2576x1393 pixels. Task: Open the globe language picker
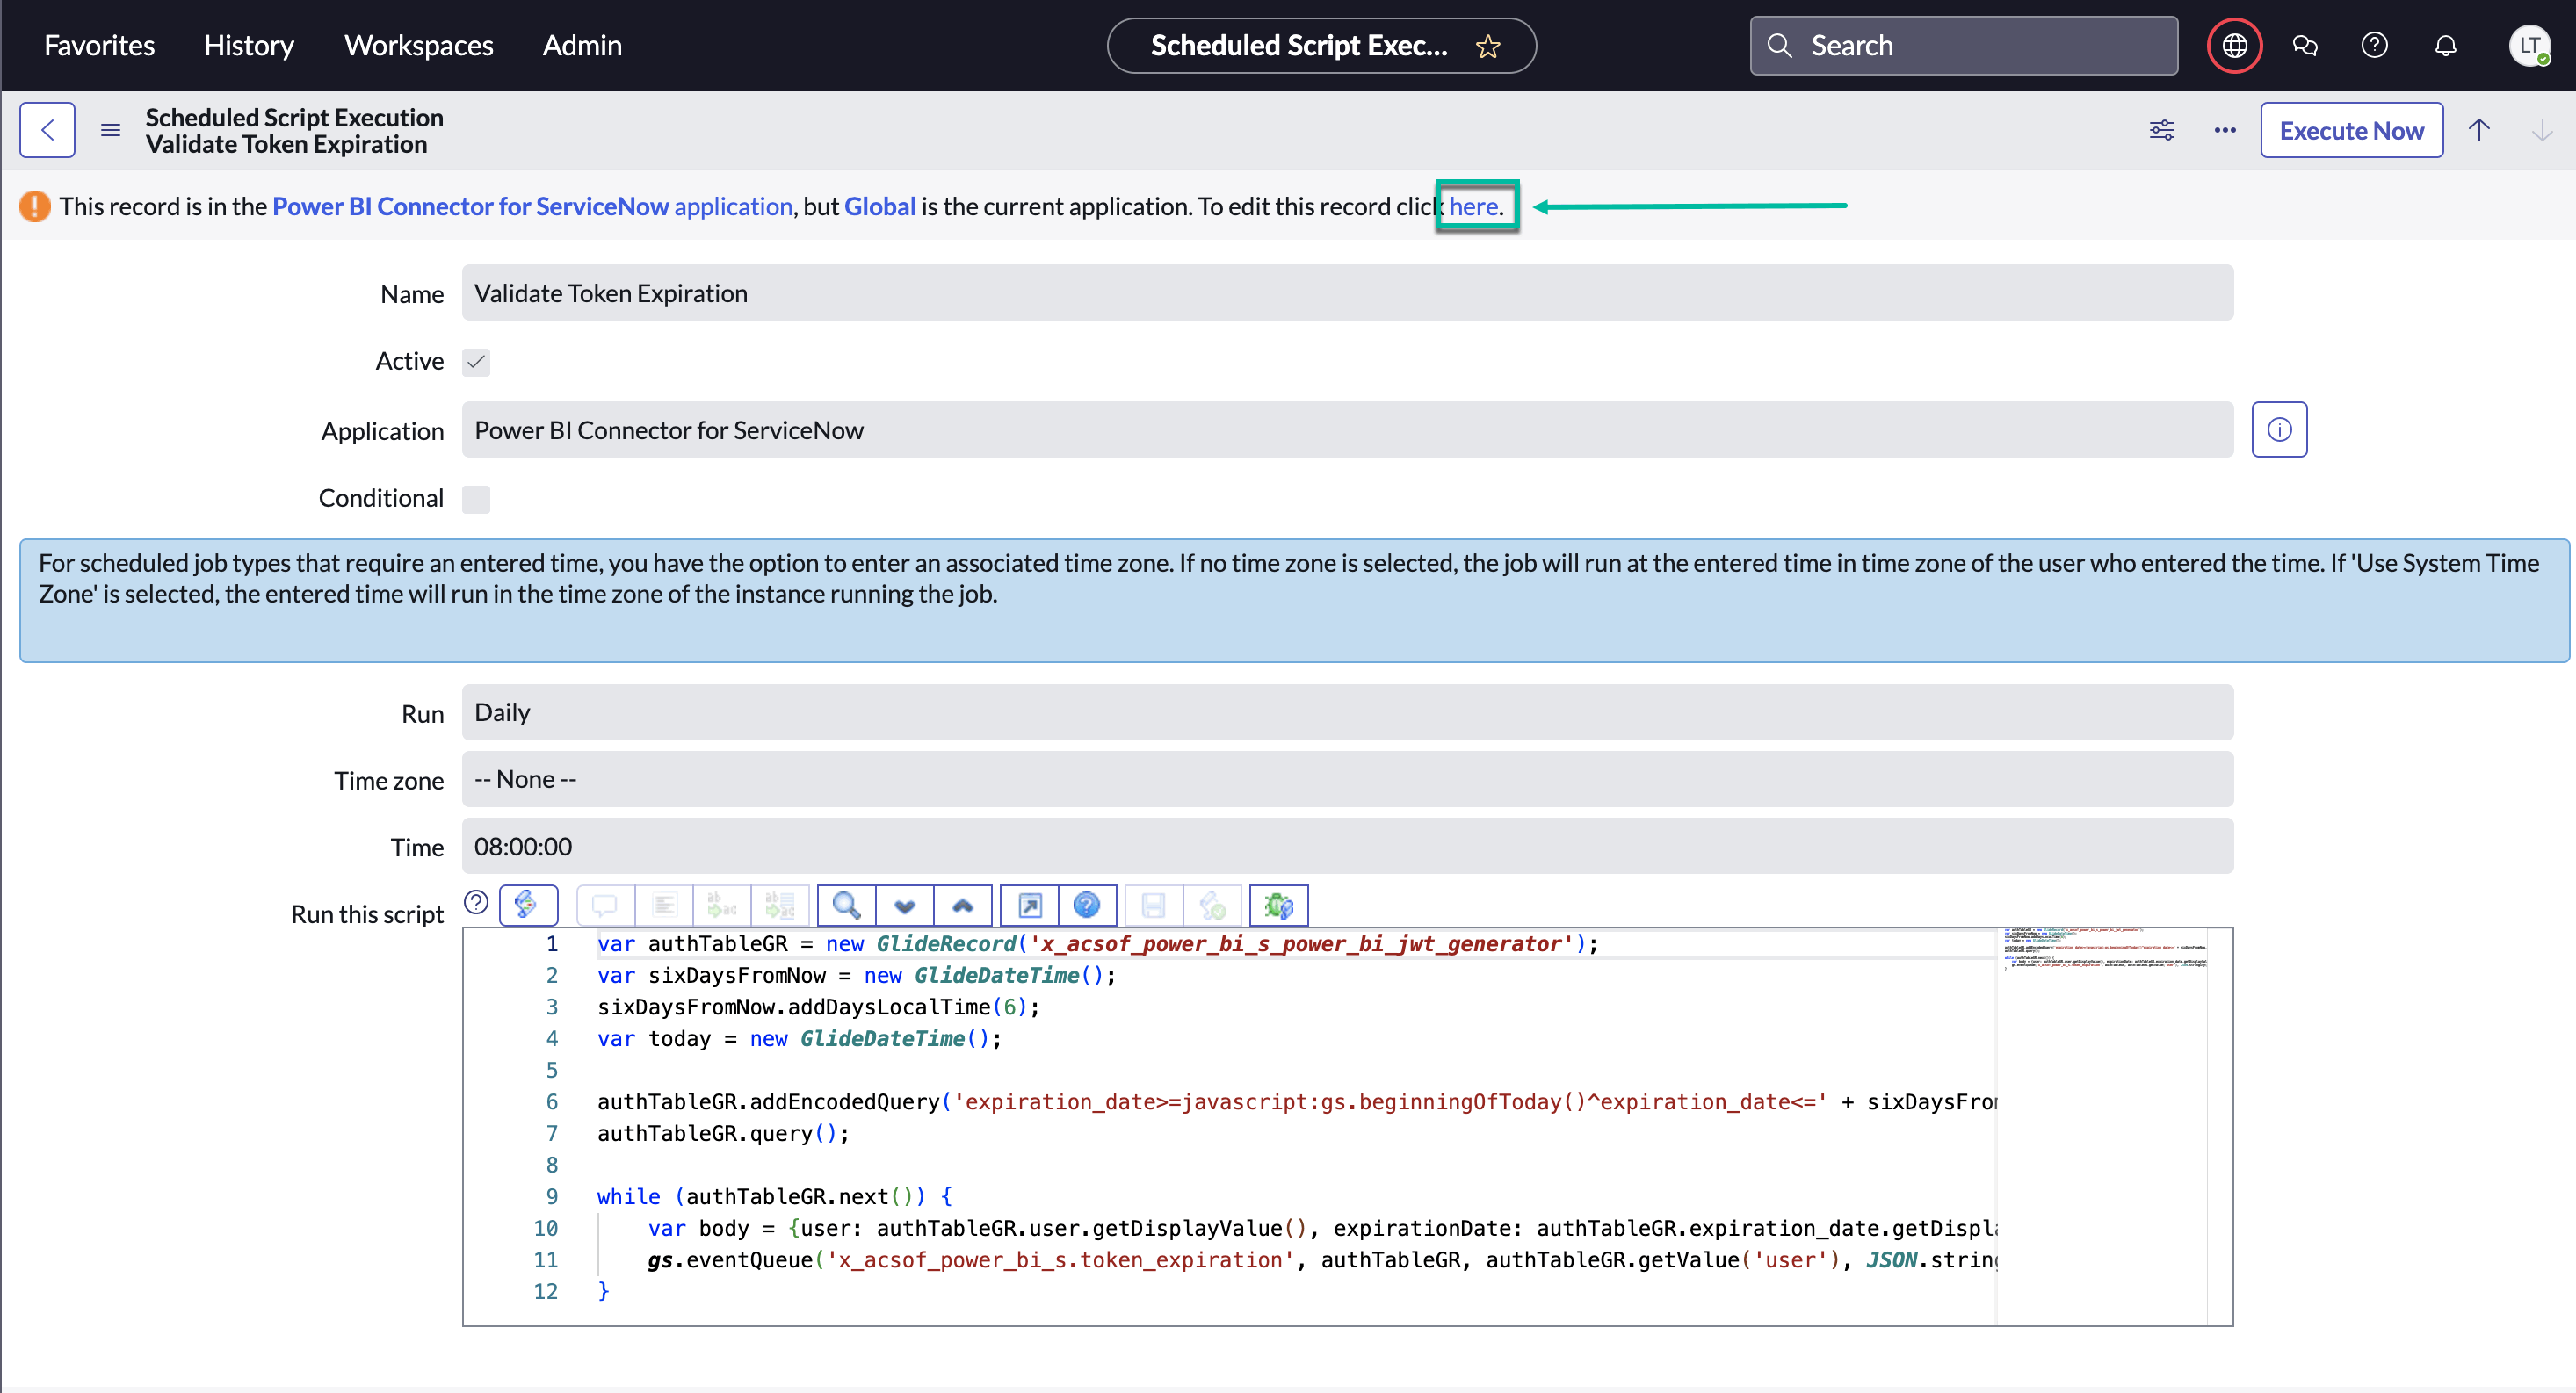[2233, 45]
